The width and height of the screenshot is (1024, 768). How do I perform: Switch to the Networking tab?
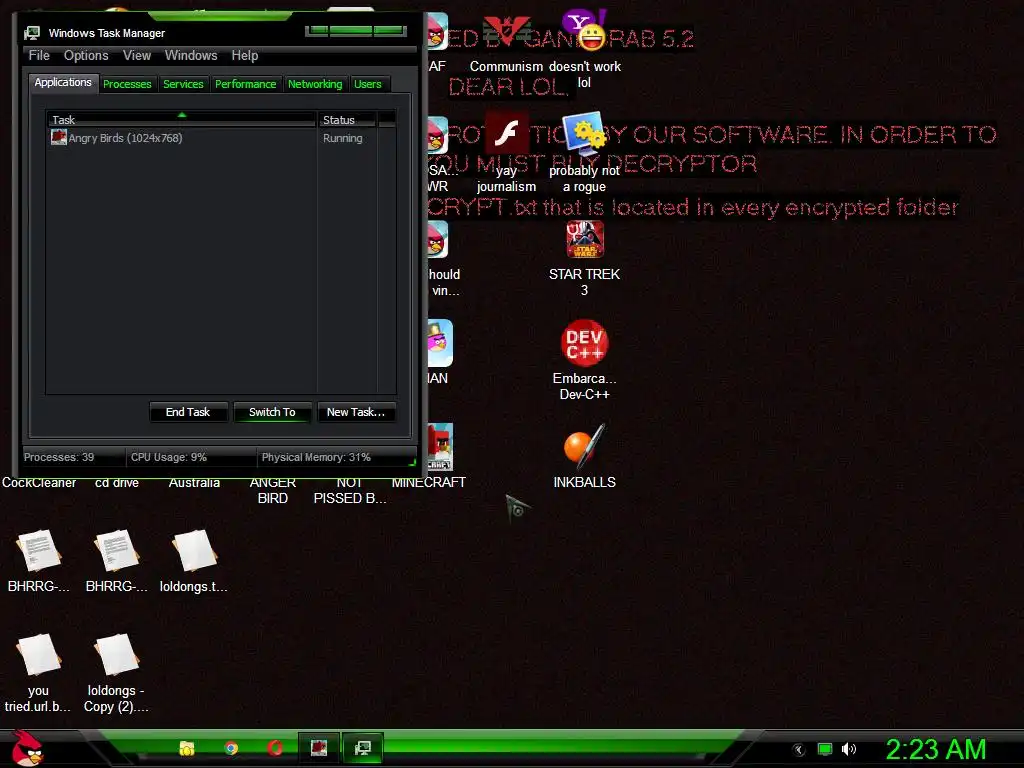(315, 84)
